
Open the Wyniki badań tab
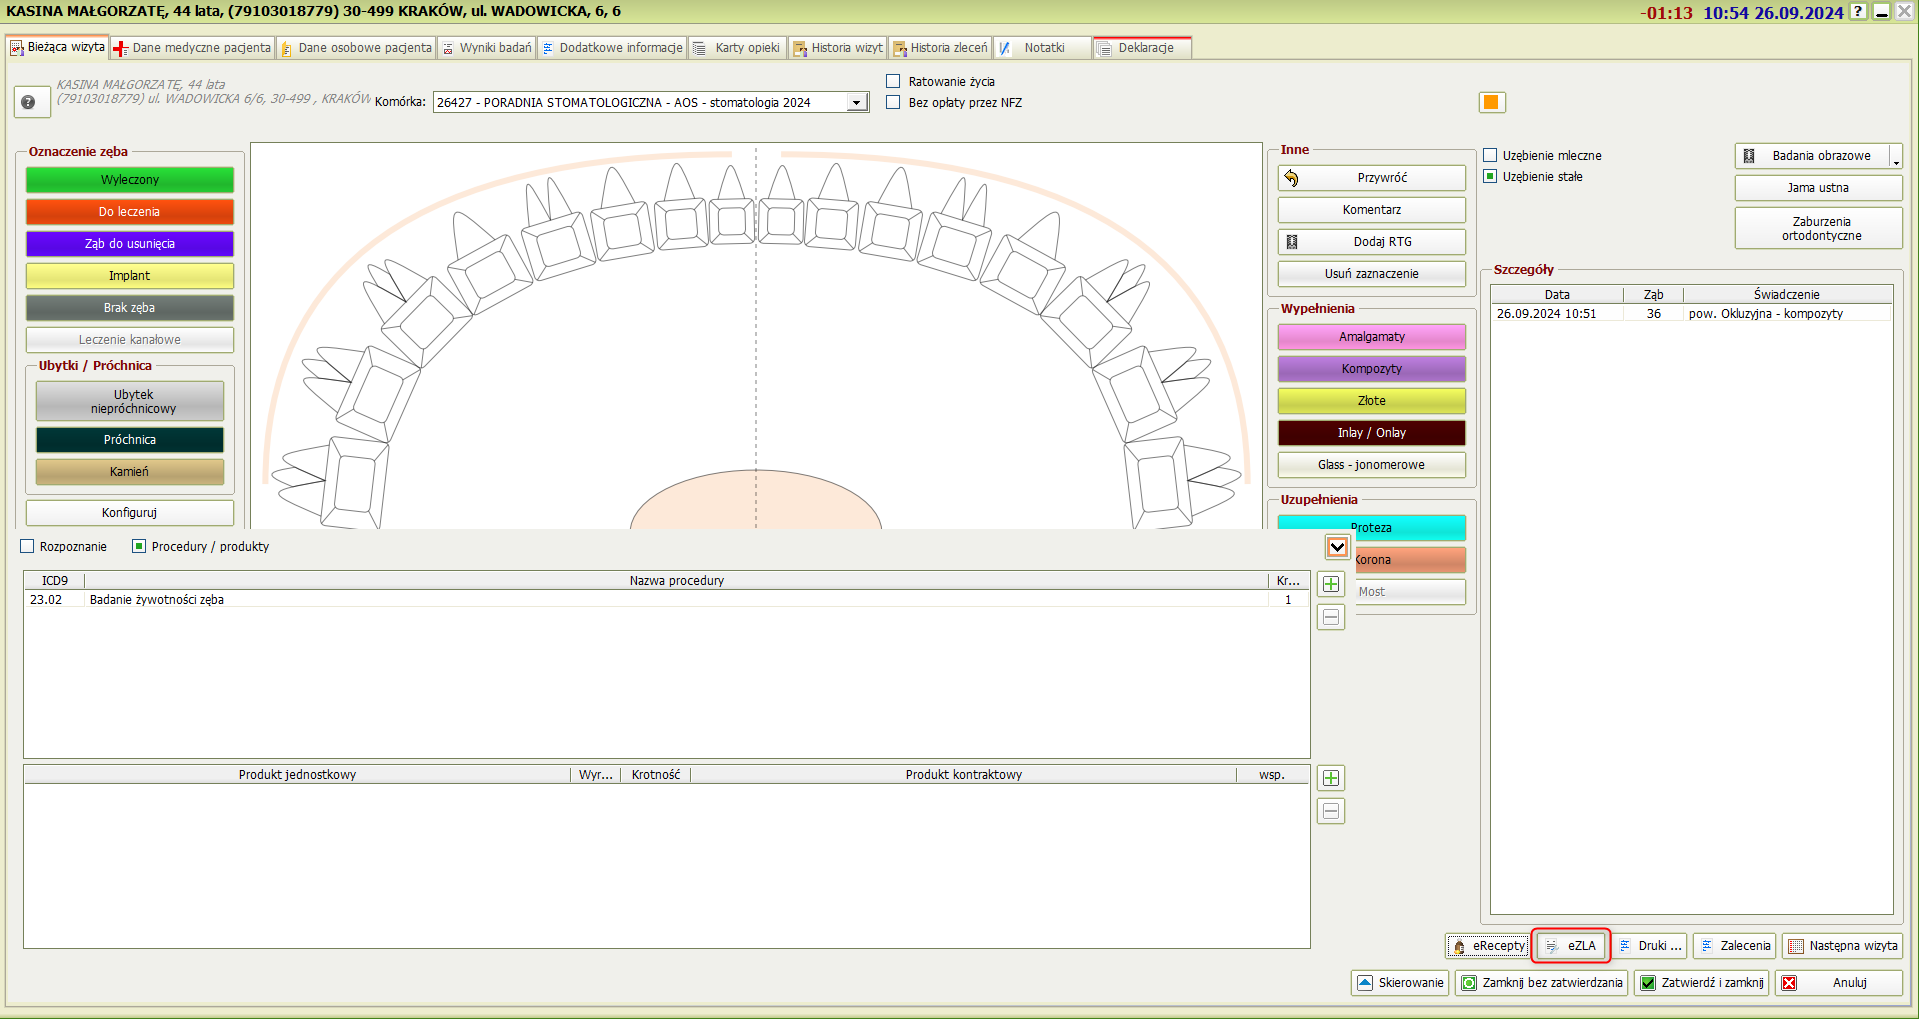(487, 48)
